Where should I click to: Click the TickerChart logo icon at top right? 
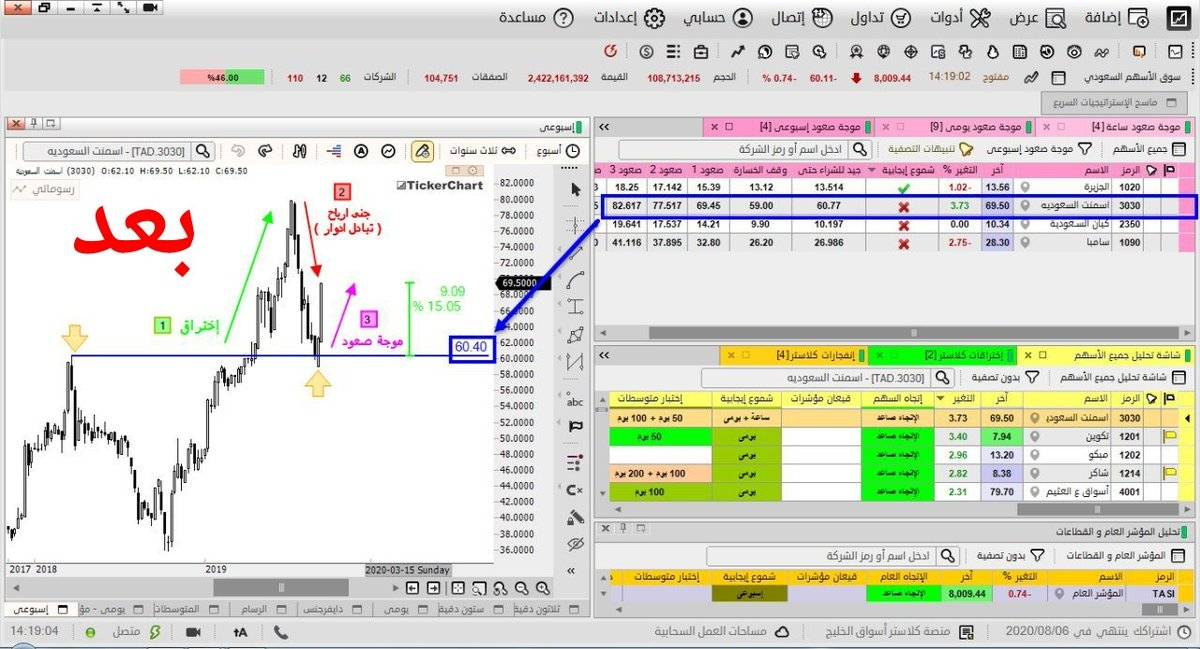click(x=1178, y=18)
